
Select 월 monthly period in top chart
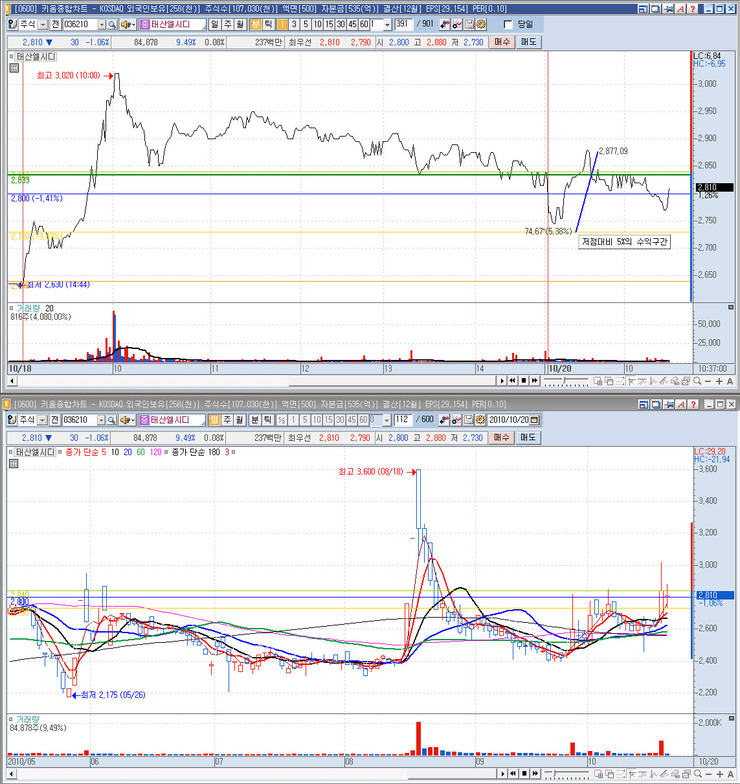coord(240,24)
